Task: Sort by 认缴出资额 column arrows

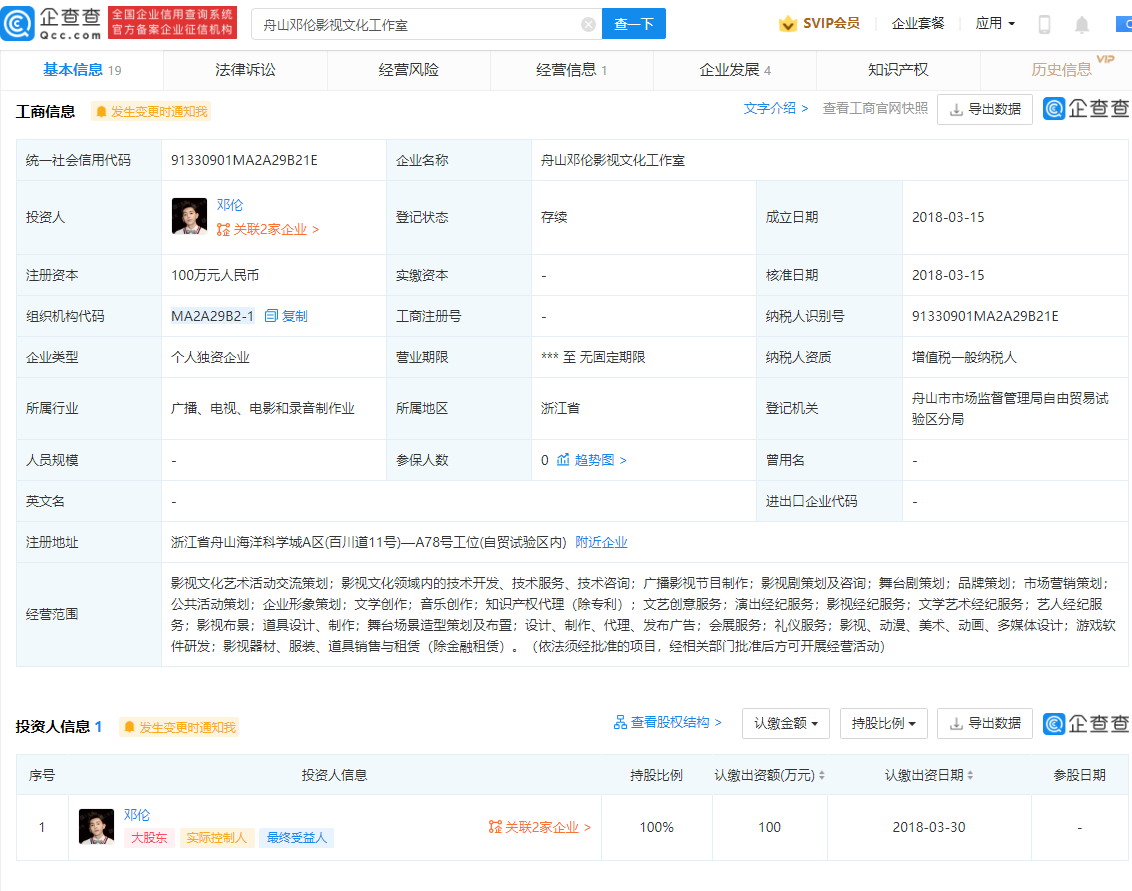Action: (822, 775)
